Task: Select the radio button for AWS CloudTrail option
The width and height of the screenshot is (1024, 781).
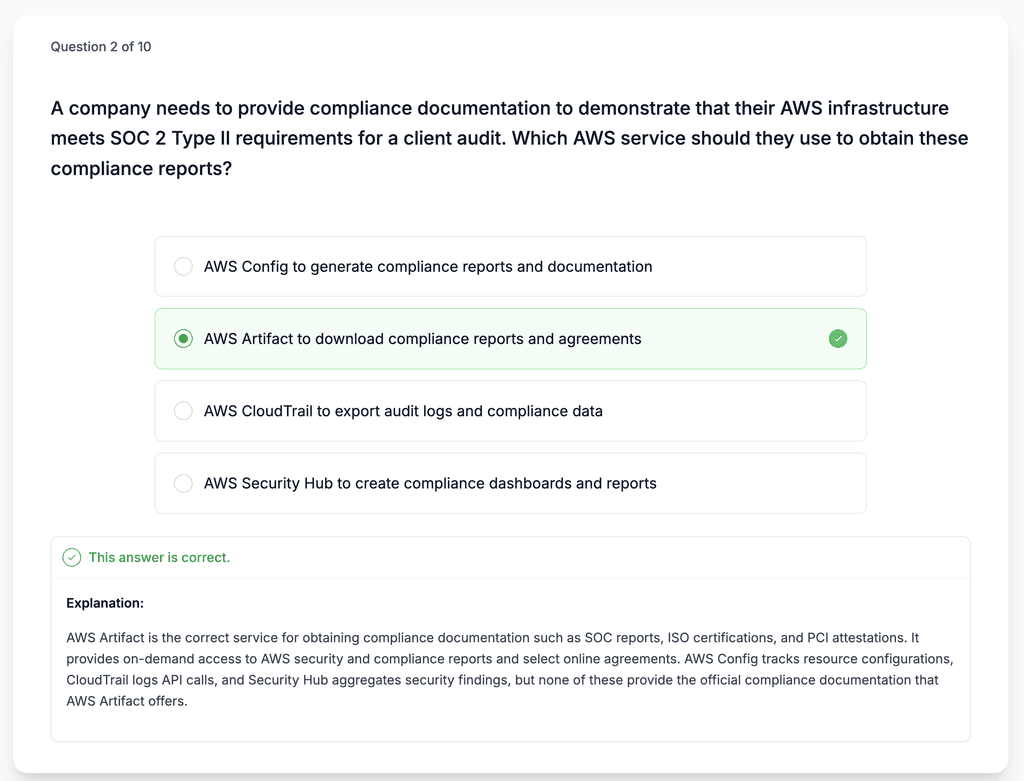Action: click(183, 410)
